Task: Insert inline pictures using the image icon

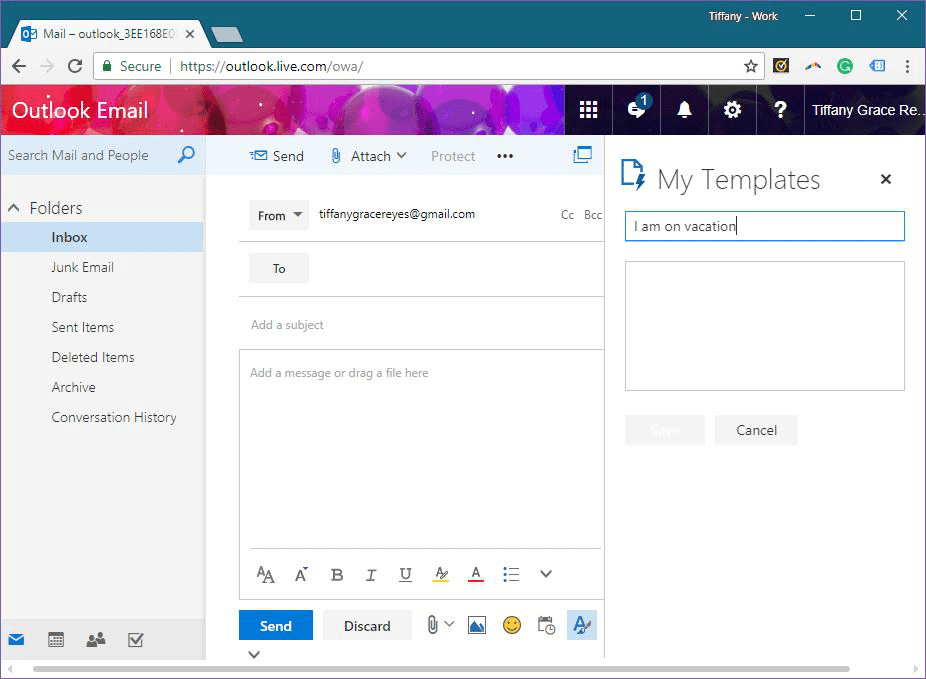Action: point(476,624)
